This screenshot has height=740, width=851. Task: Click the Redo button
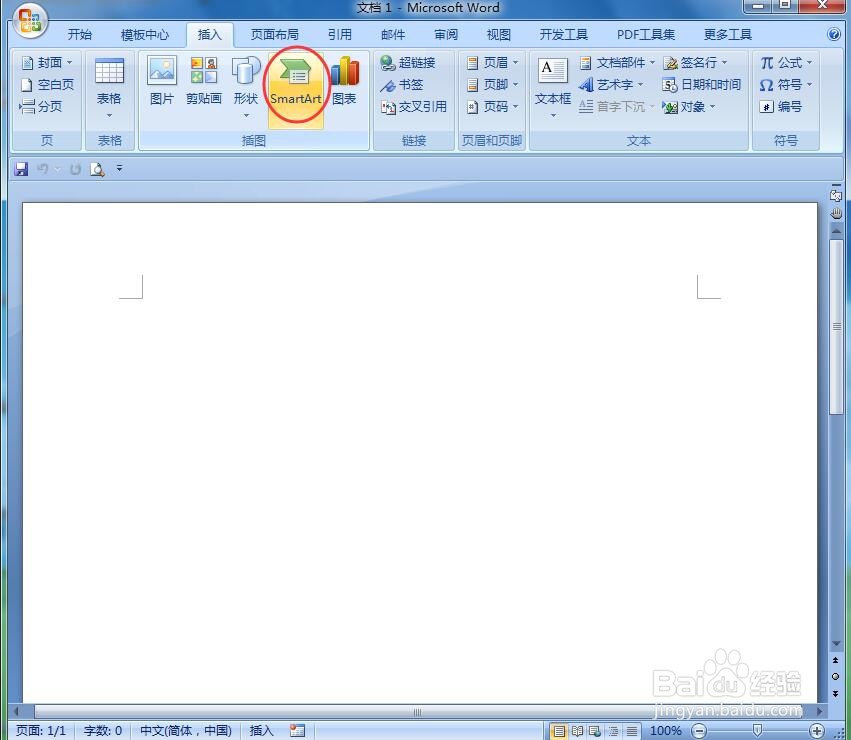pos(75,169)
